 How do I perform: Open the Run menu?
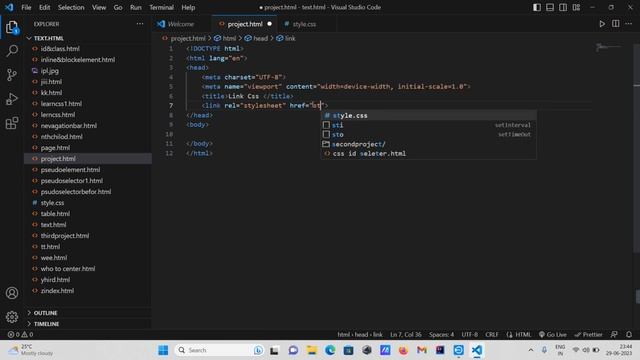136,7
